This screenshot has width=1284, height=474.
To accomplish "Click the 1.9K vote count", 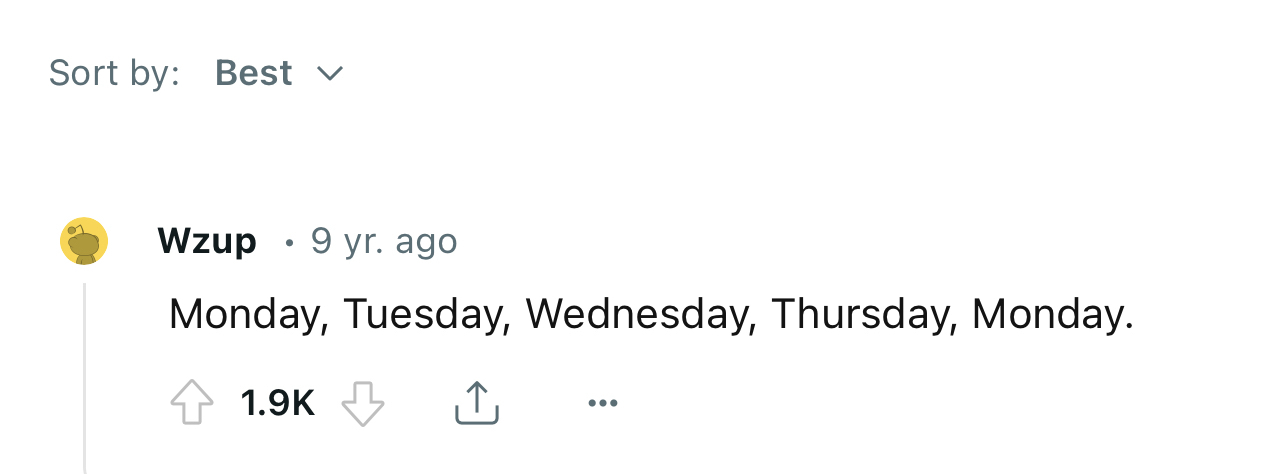I will click(x=277, y=403).
